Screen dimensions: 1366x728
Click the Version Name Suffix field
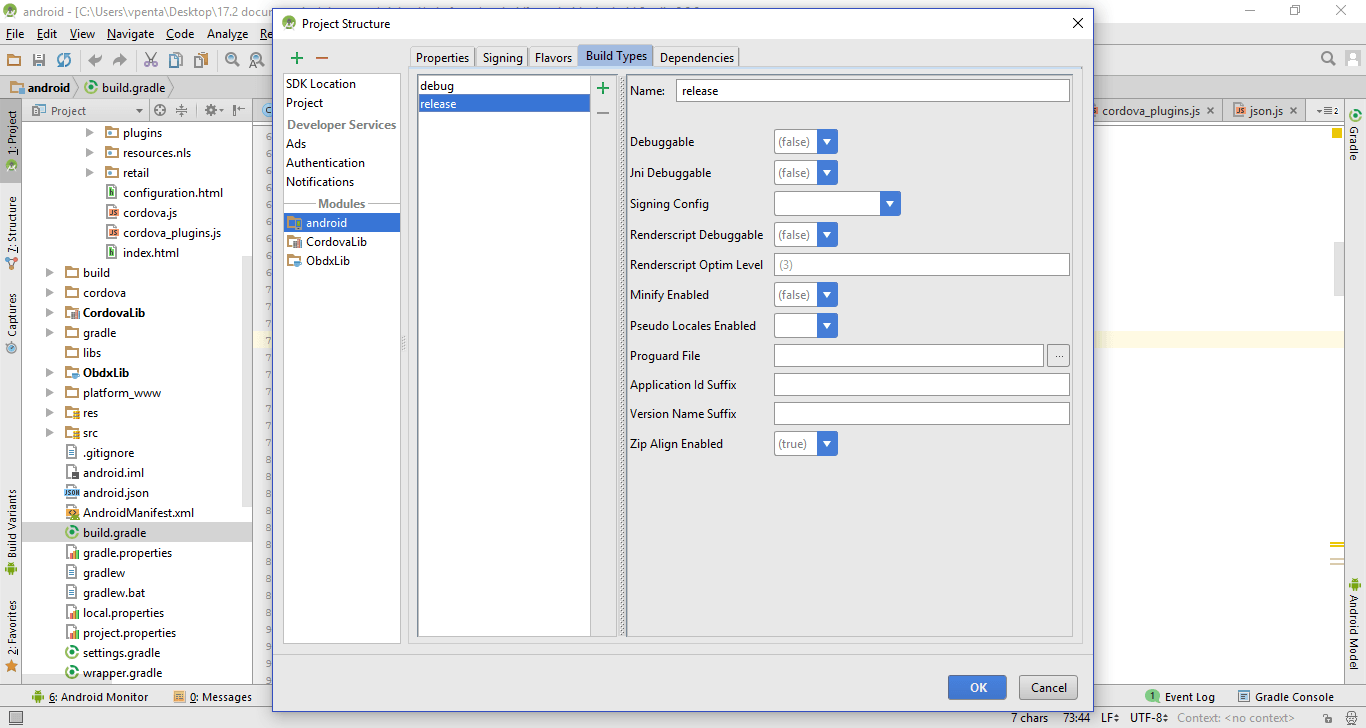coord(922,414)
